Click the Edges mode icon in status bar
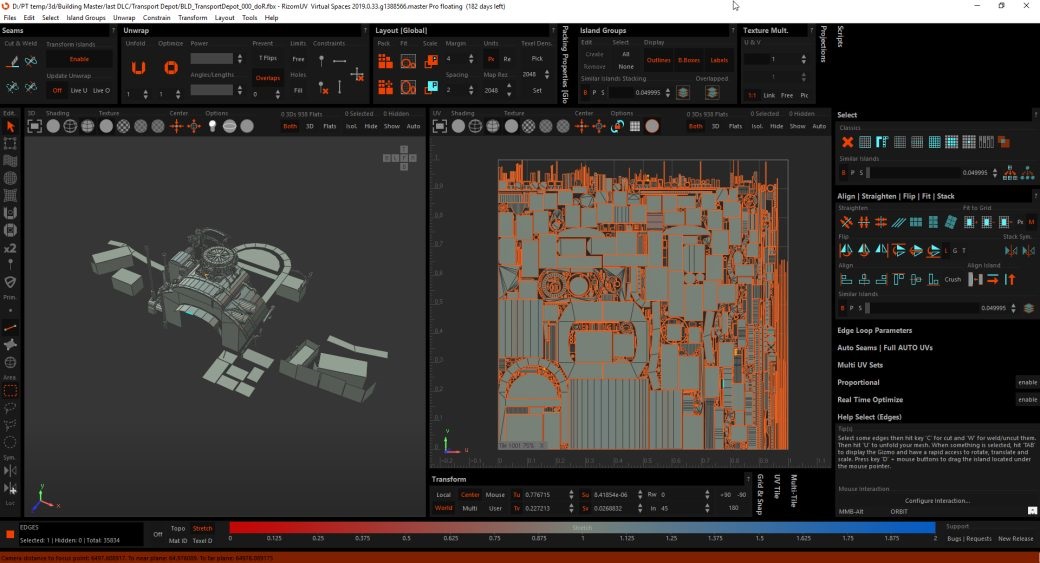Image resolution: width=1040 pixels, height=563 pixels. [x=10, y=533]
